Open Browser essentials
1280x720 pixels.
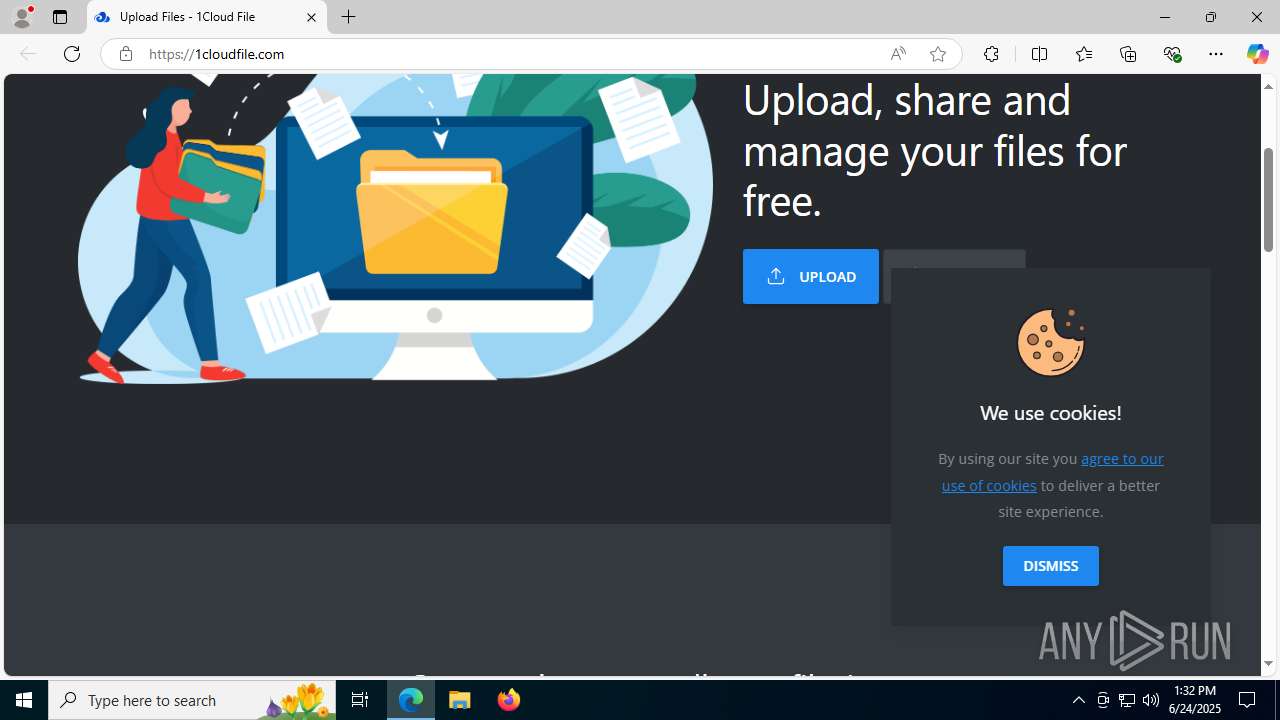pos(1172,54)
